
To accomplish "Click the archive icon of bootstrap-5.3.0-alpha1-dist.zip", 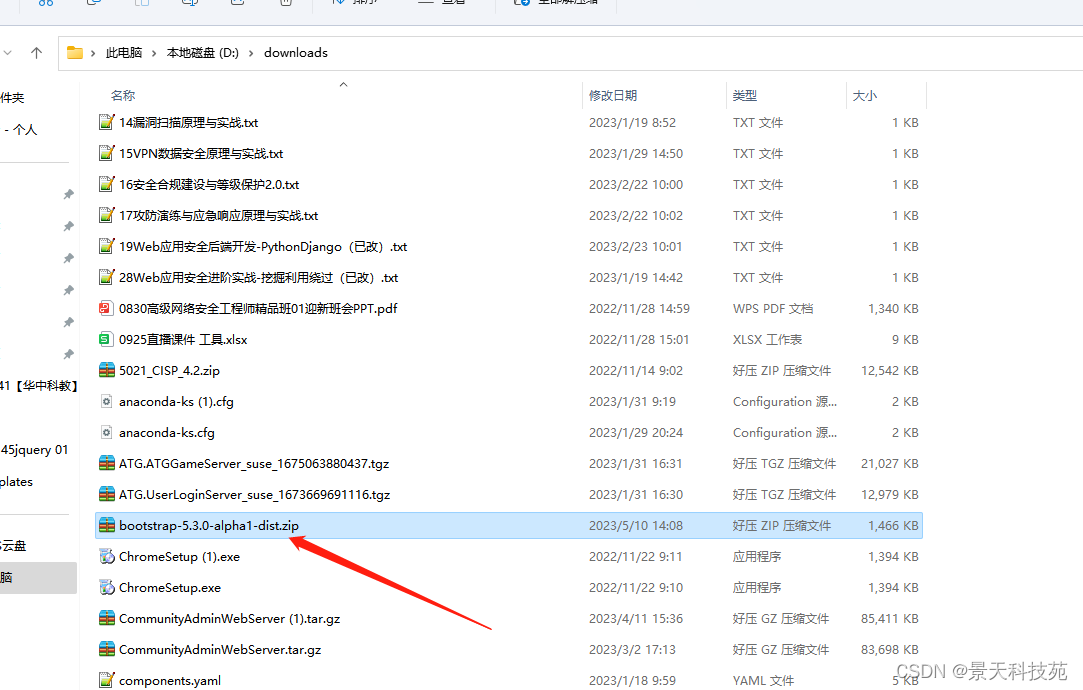I will coord(106,526).
